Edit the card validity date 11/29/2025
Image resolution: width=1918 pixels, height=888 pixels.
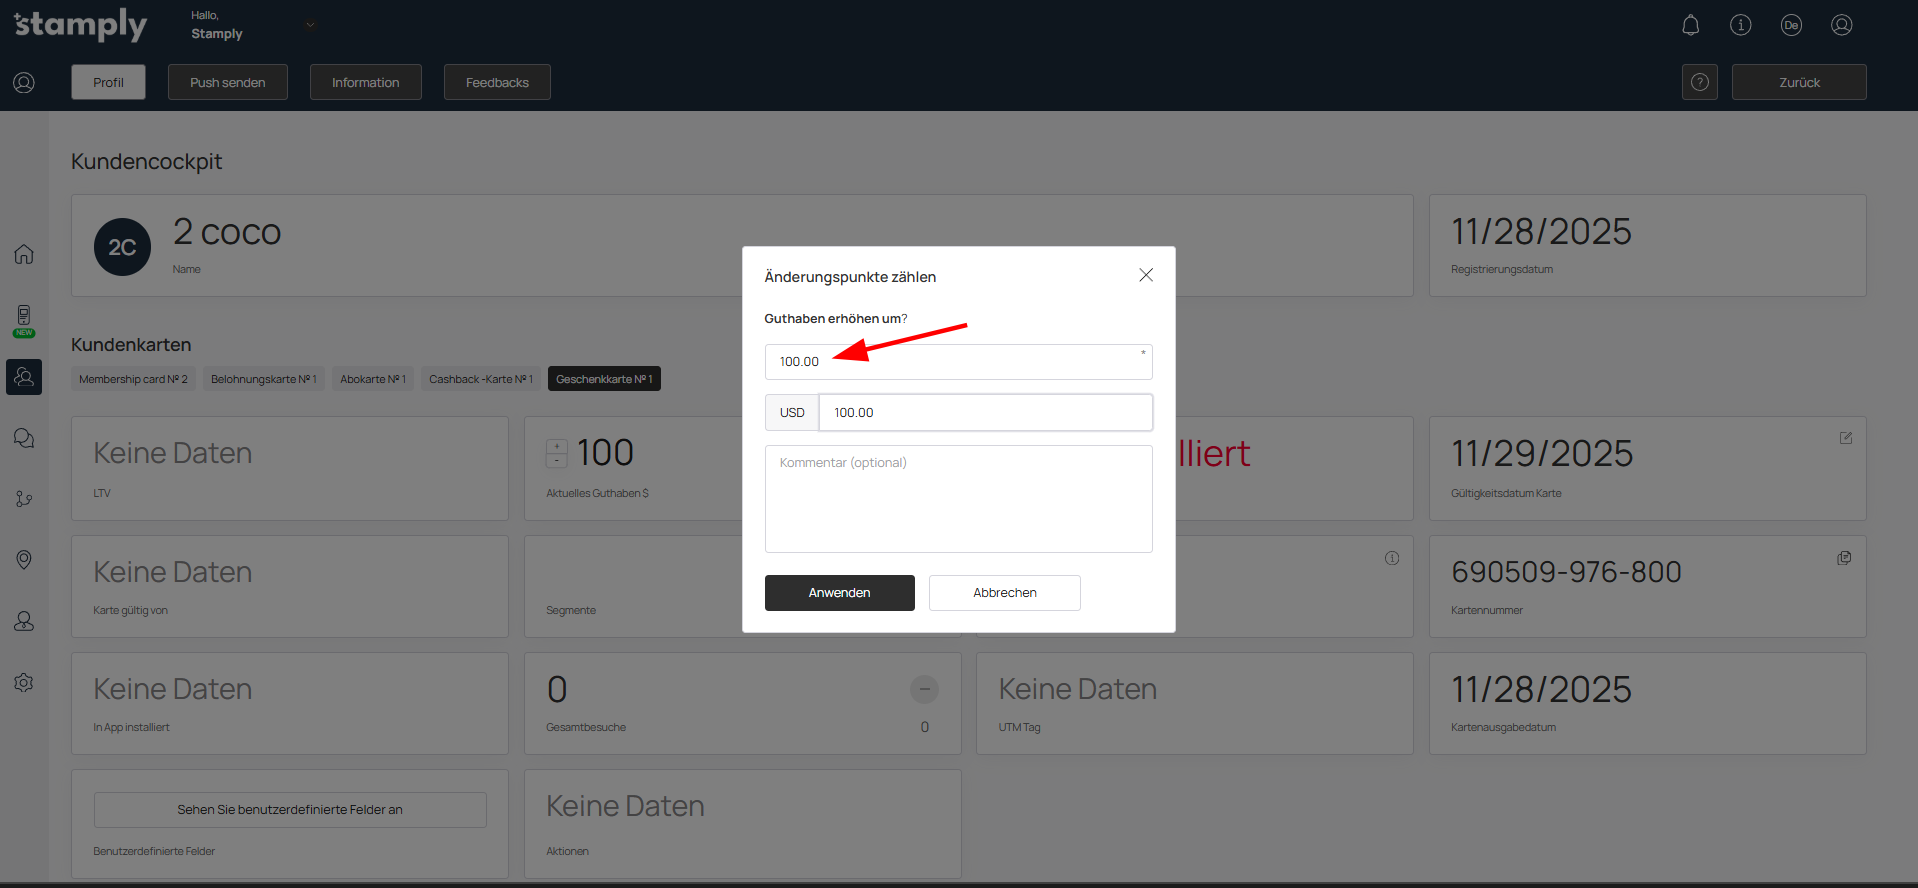pyautogui.click(x=1845, y=438)
